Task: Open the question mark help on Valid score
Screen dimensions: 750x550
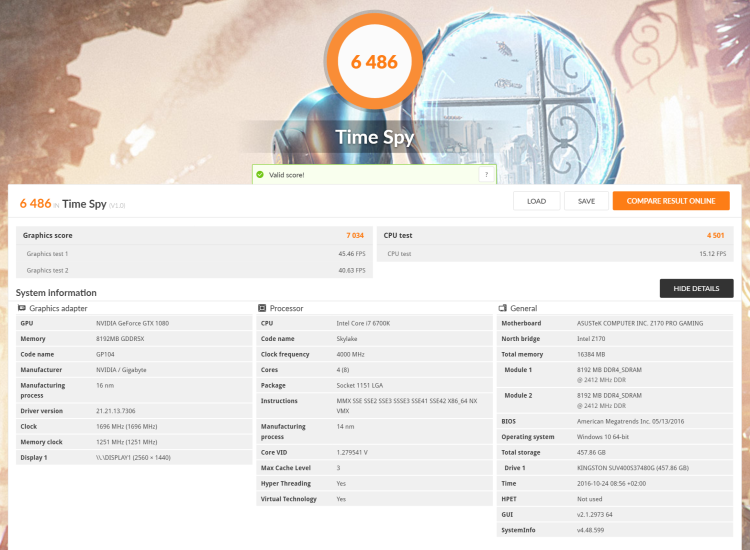Action: pos(486,175)
